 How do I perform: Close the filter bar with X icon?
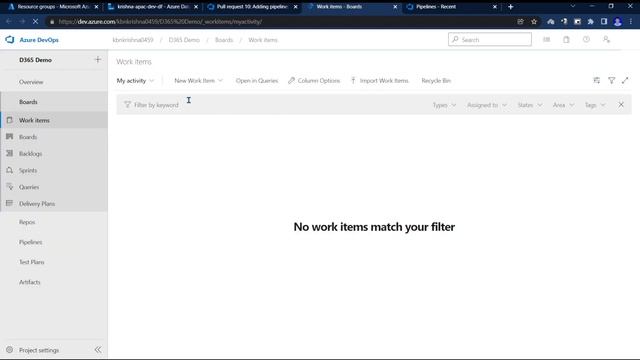pyautogui.click(x=621, y=104)
